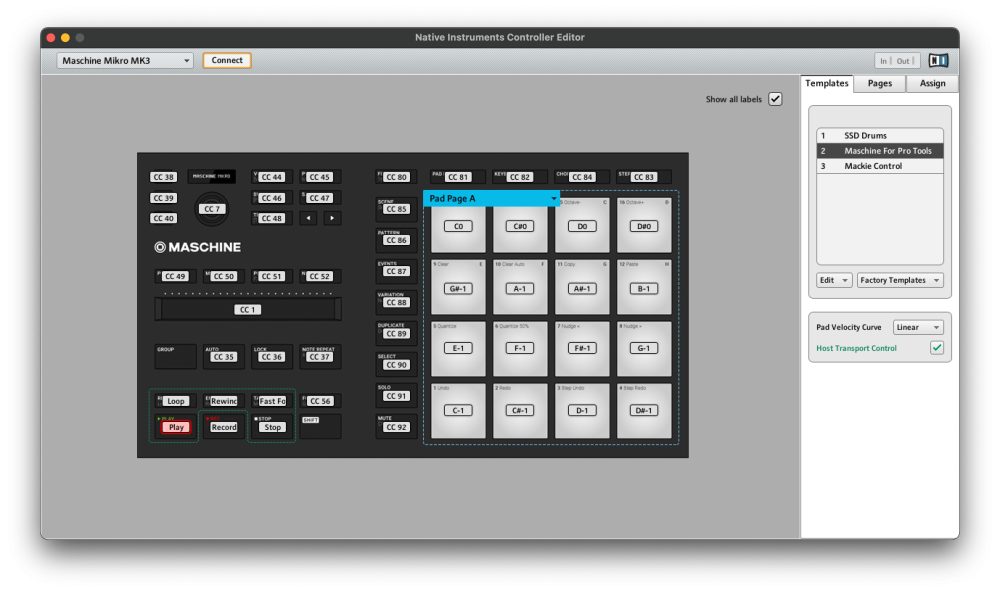Select the C0 pad
The image size is (1000, 593).
[458, 226]
